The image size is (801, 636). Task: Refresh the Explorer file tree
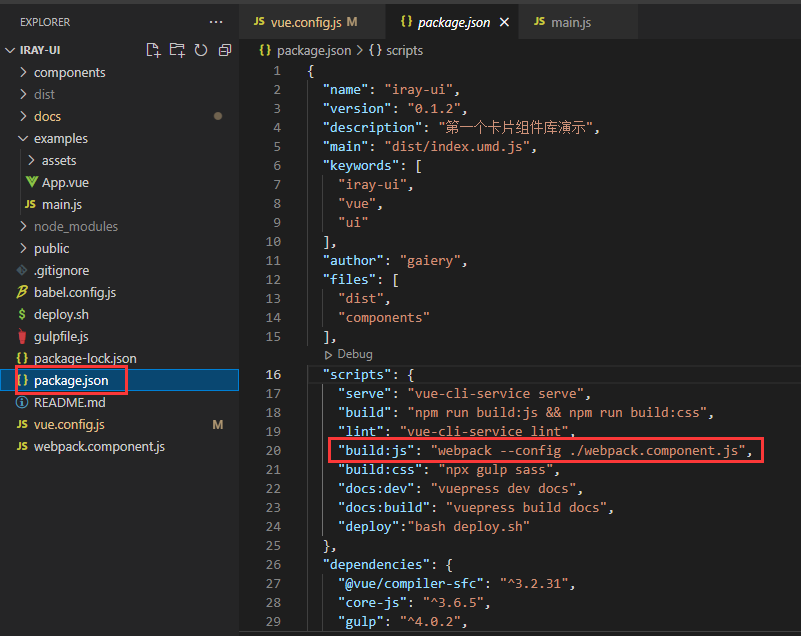click(x=201, y=50)
